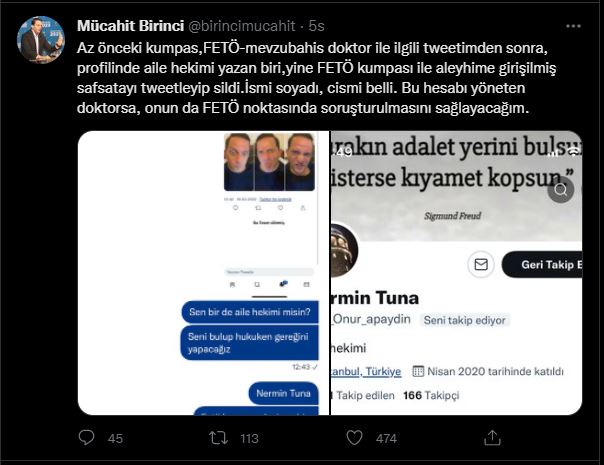Click the Galata tower profile picture
Screen dimensions: 604x465
tap(344, 250)
